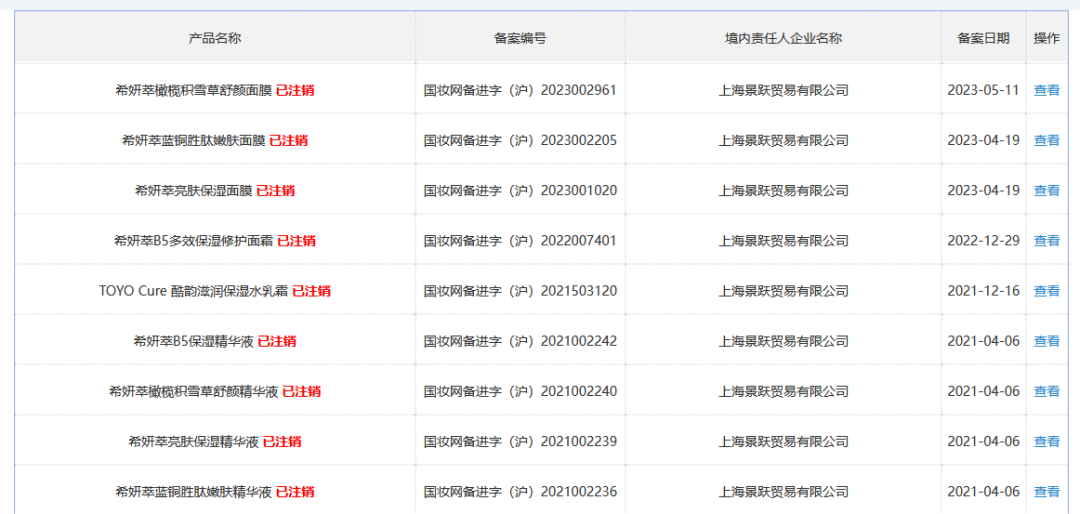Select product name 希妍萃橄榄积雪草舒颜精华液
Viewport: 1080px width, 514px height.
tap(194, 391)
